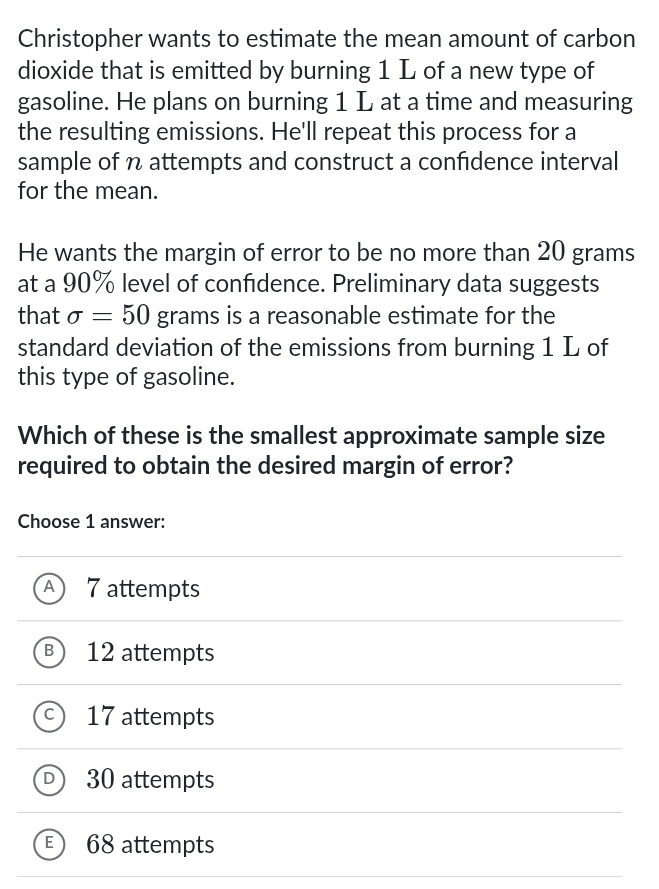Mark radio button E as answer
This screenshot has height=889, width=659.
[47, 845]
